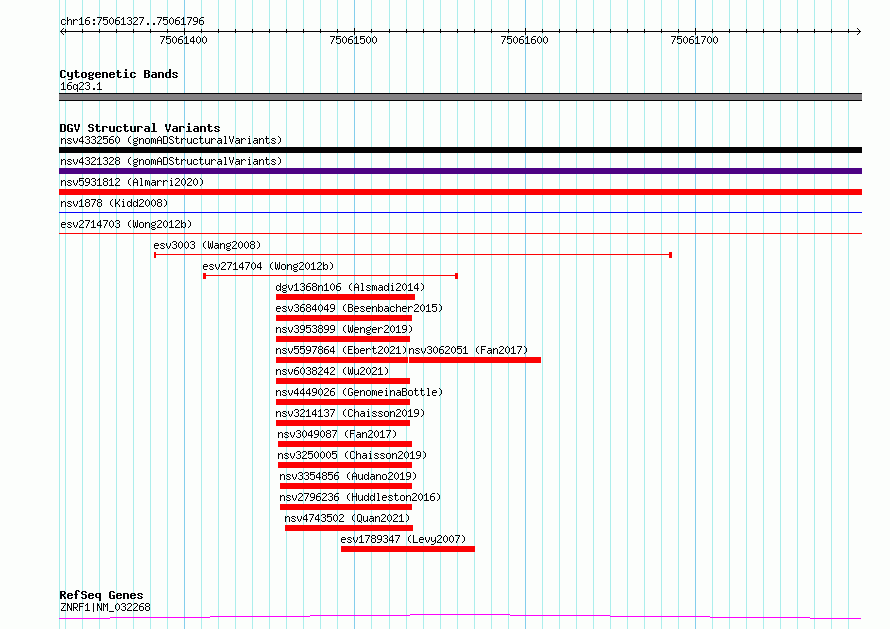The width and height of the screenshot is (890, 629).
Task: Click the 16q23.1 band label
Action: tap(81, 86)
